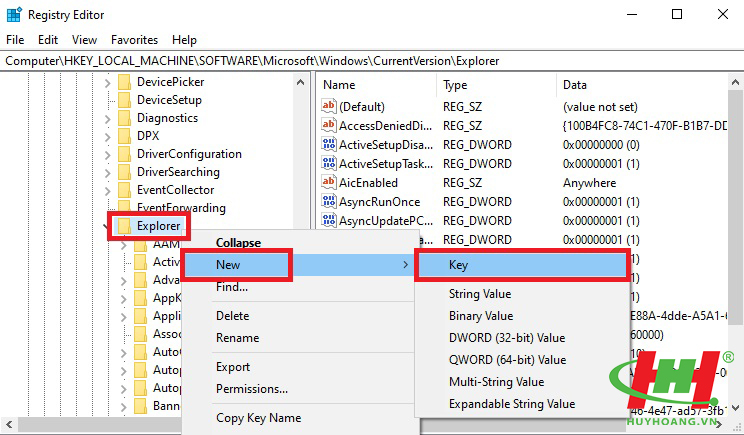
Task: Expand the DriverConfiguration key
Action: 108,155
